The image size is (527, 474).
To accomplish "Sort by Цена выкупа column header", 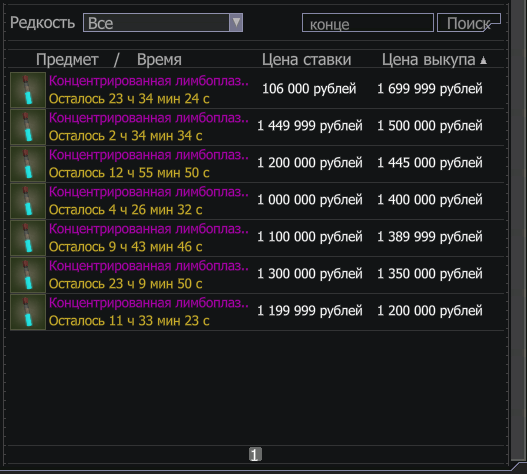I will tap(429, 60).
